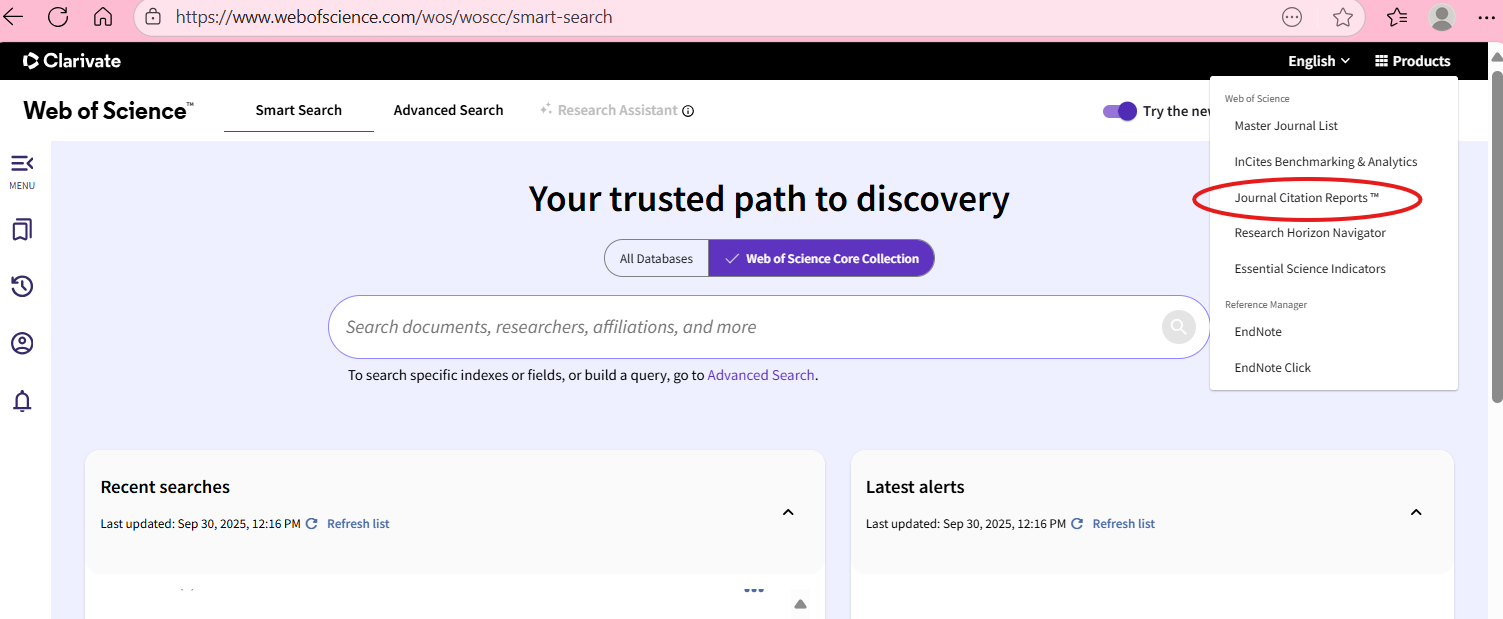Image resolution: width=1503 pixels, height=619 pixels.
Task: Open the alerts bell icon
Action: 22,402
